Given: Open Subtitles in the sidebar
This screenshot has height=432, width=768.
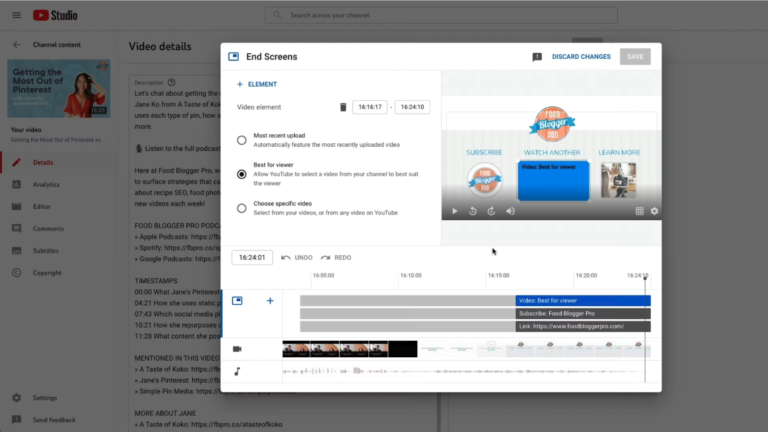Looking at the screenshot, I should click(x=46, y=250).
